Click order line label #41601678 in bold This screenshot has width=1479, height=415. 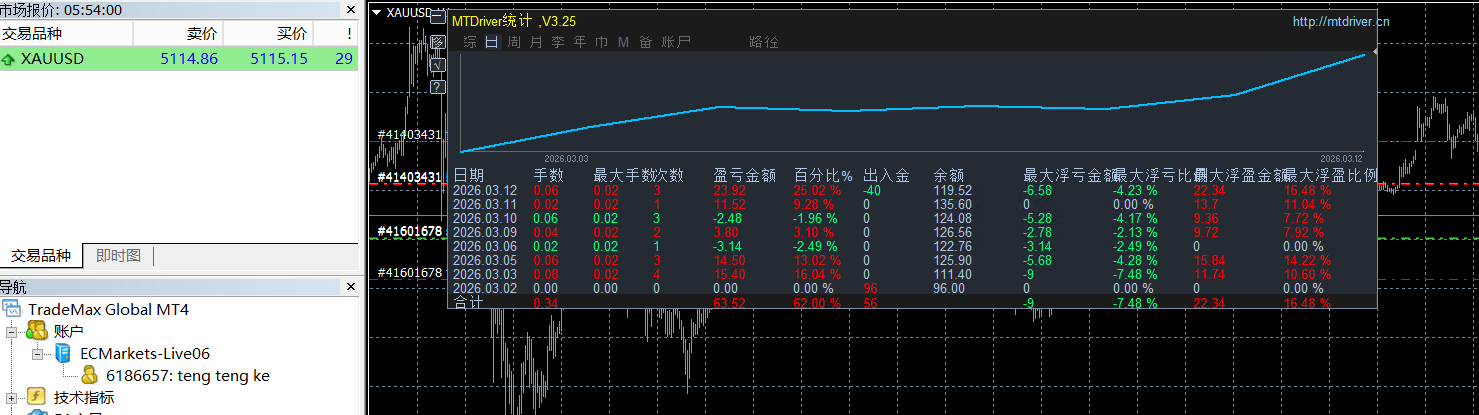coord(408,231)
